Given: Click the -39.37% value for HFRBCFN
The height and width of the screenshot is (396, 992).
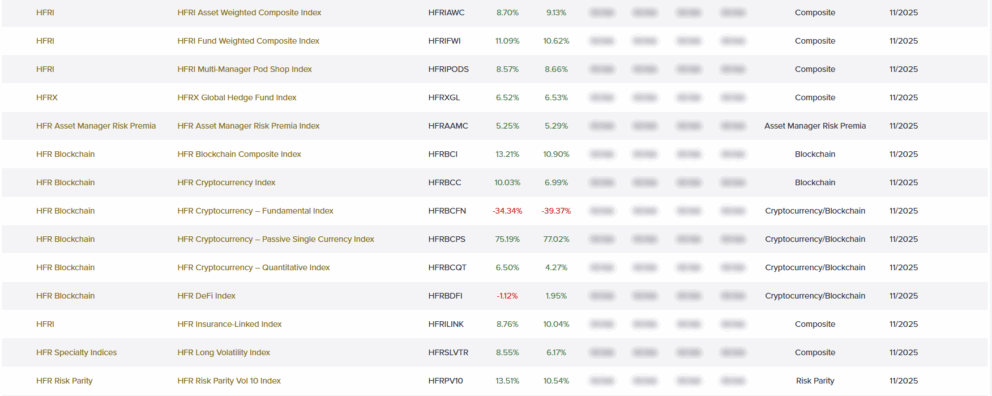Looking at the screenshot, I should tap(556, 211).
